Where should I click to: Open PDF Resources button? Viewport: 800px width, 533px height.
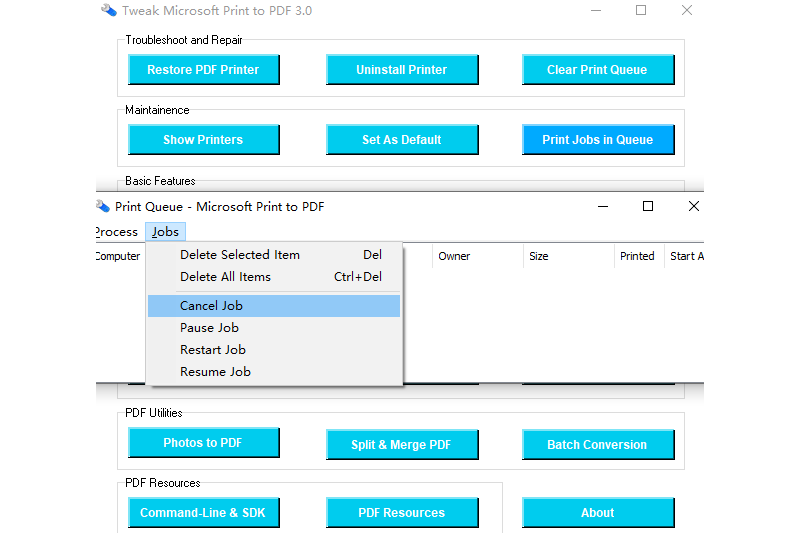tap(402, 513)
